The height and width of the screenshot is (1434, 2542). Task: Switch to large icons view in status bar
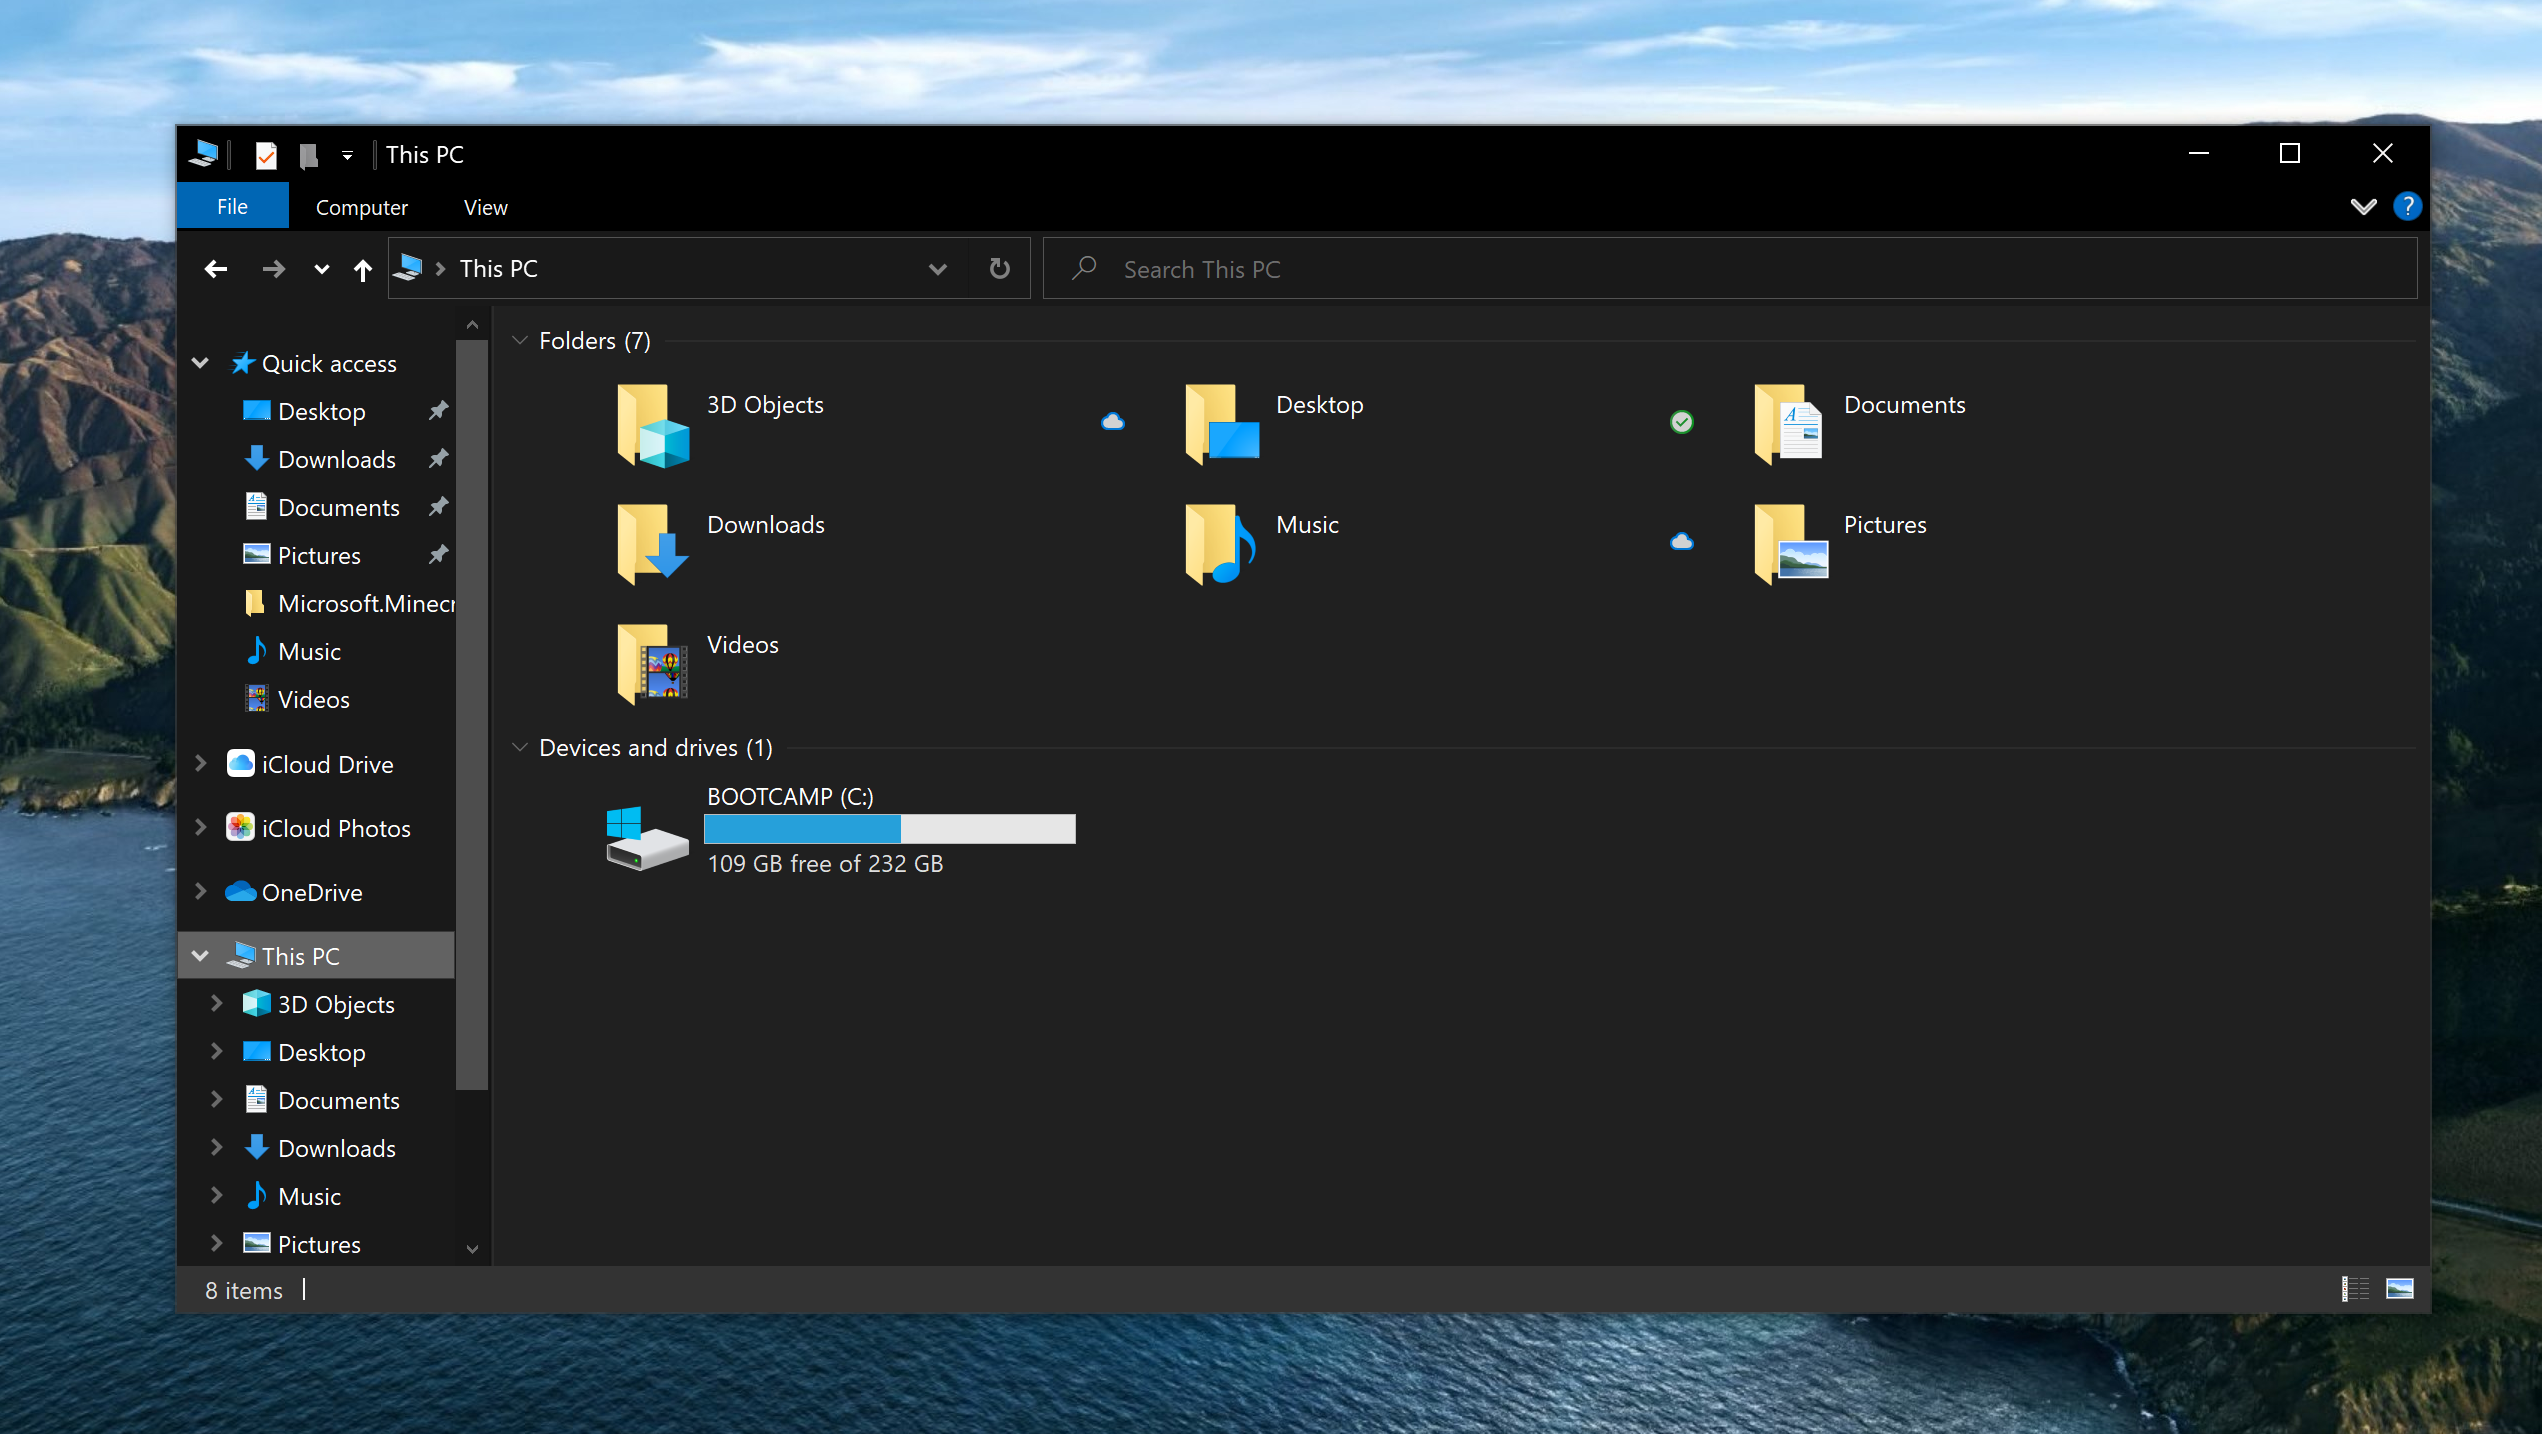point(2400,1289)
